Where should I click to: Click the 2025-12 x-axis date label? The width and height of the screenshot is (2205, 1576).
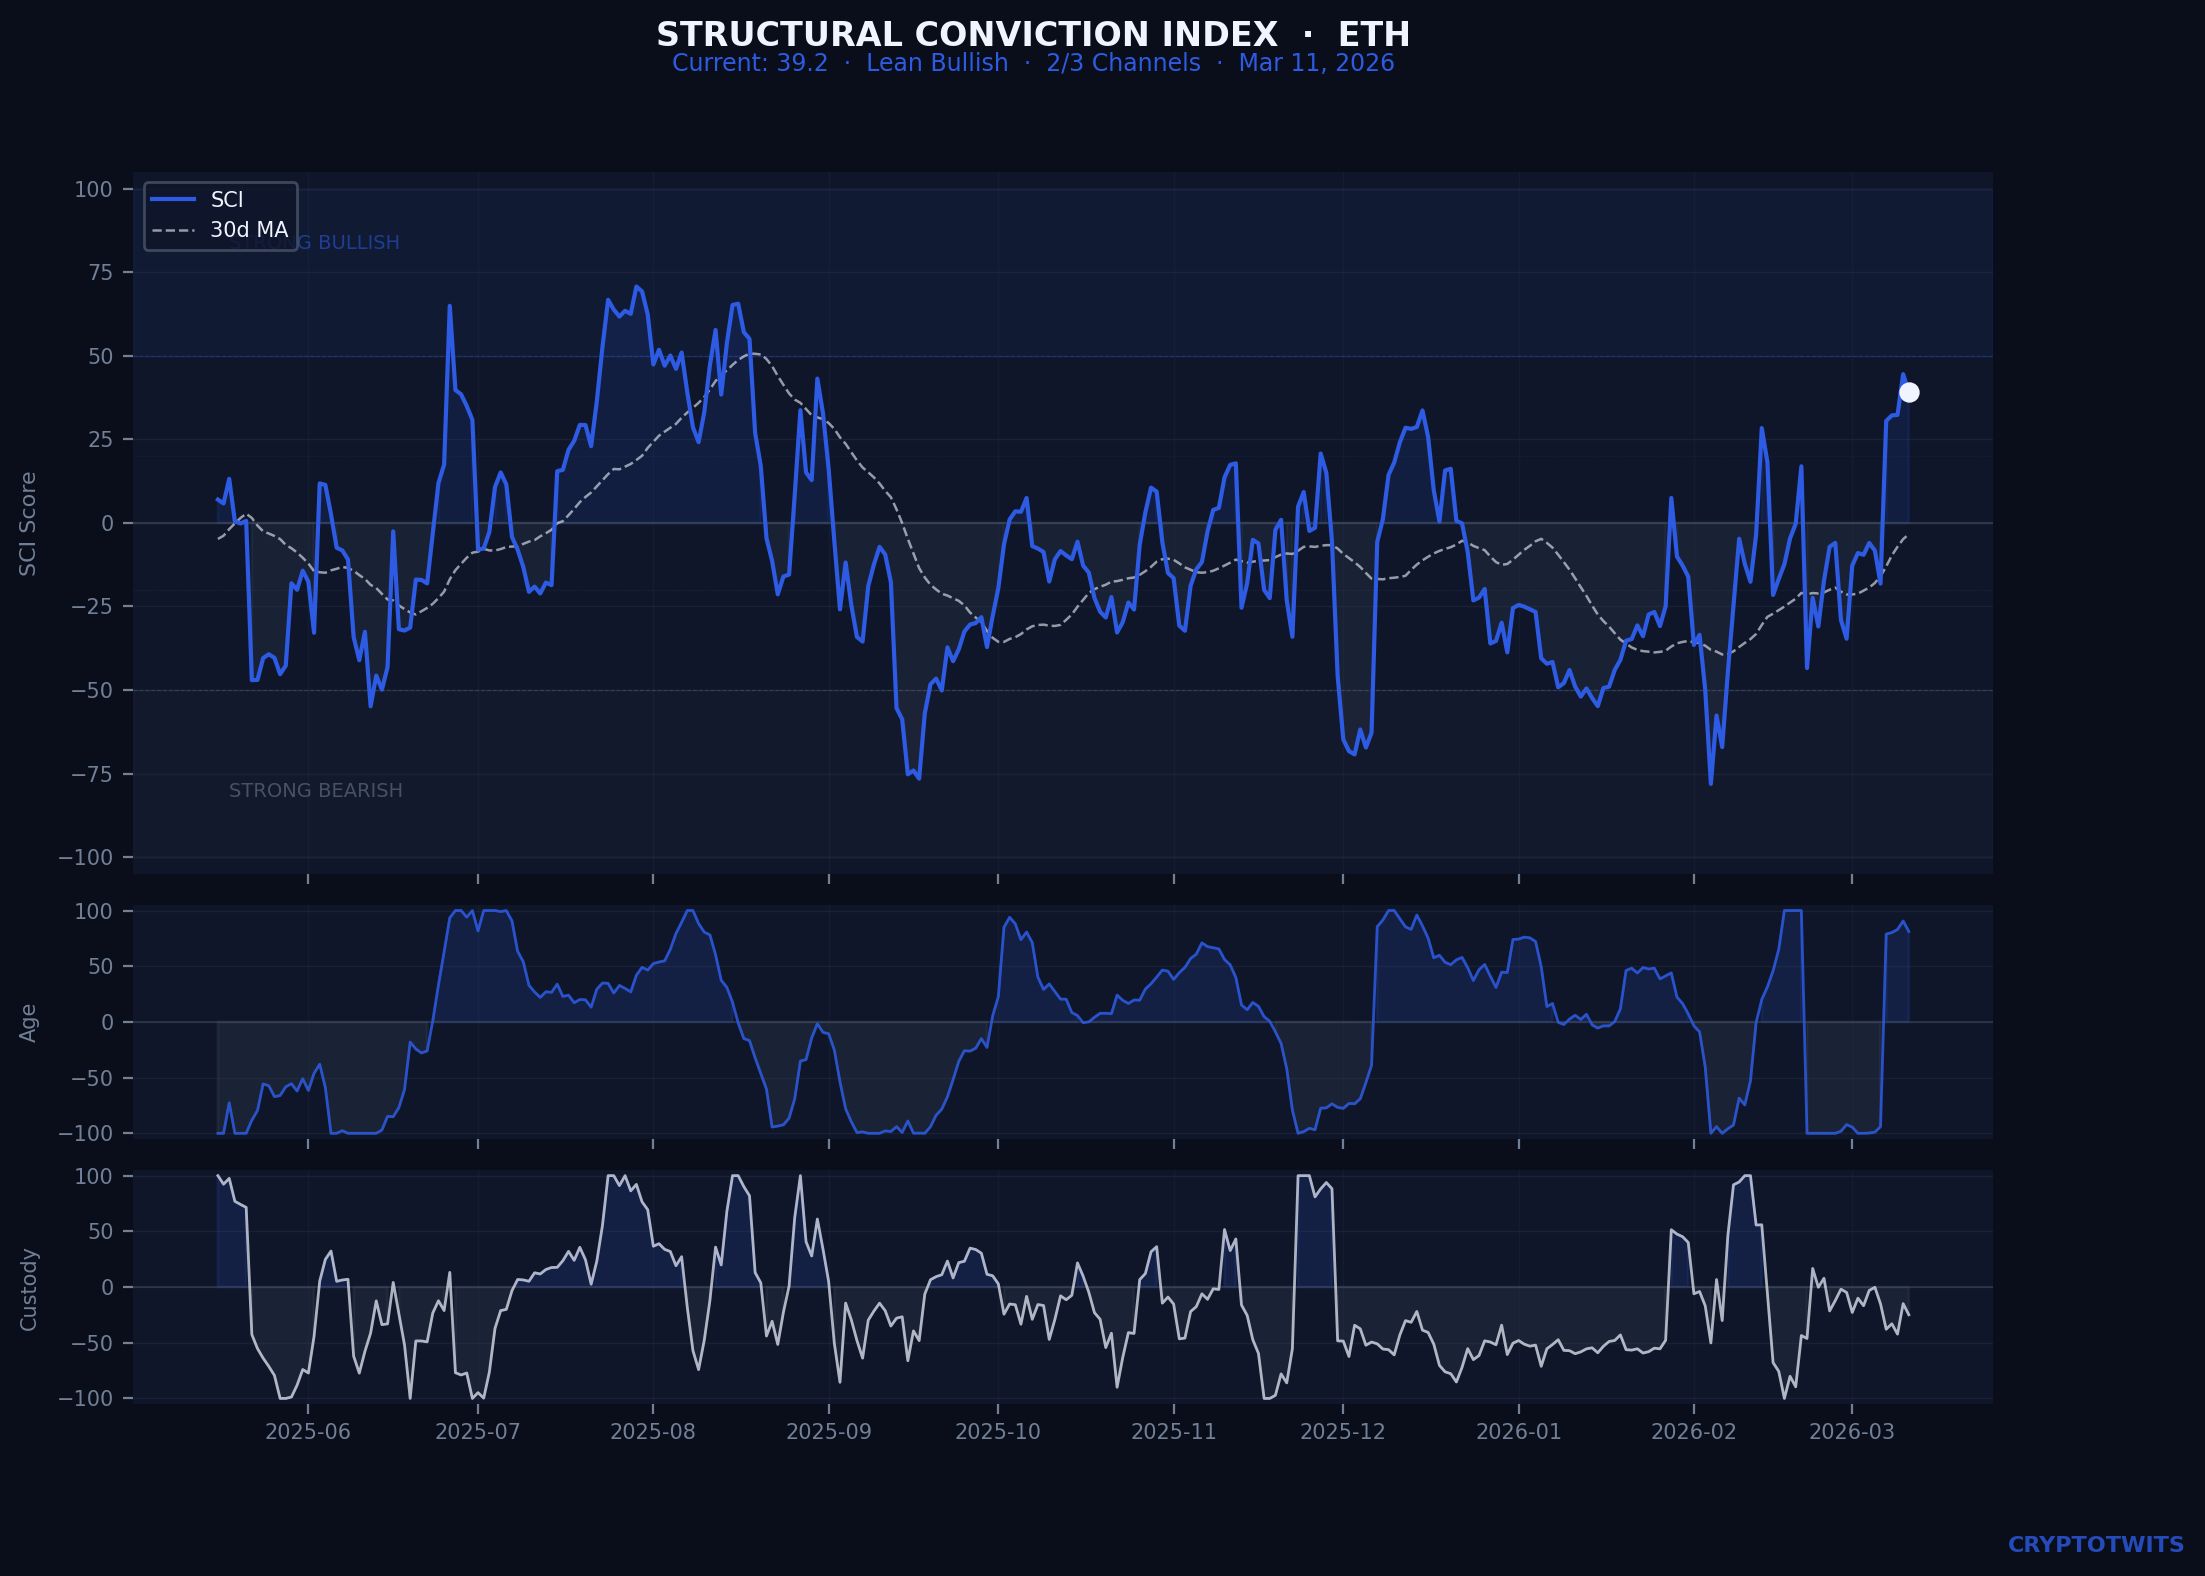[1342, 1431]
